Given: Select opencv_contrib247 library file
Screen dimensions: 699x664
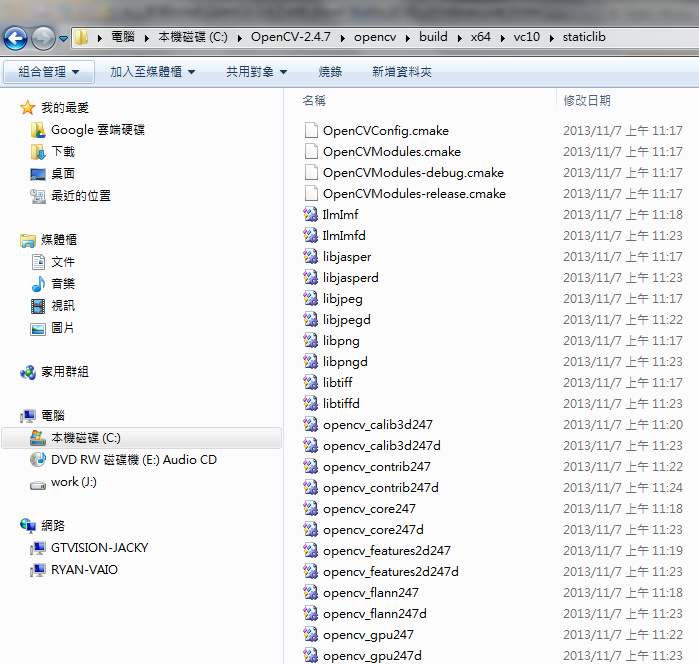Looking at the screenshot, I should [x=377, y=466].
